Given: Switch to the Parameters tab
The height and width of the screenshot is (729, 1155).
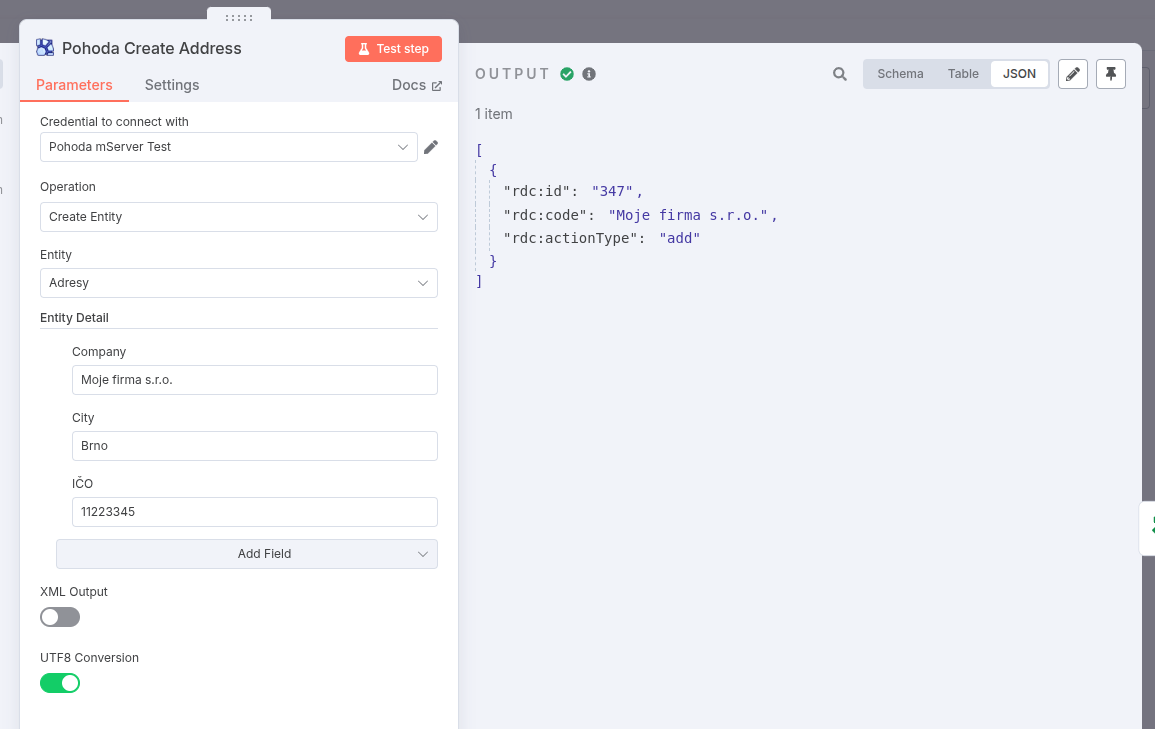Looking at the screenshot, I should [x=74, y=85].
